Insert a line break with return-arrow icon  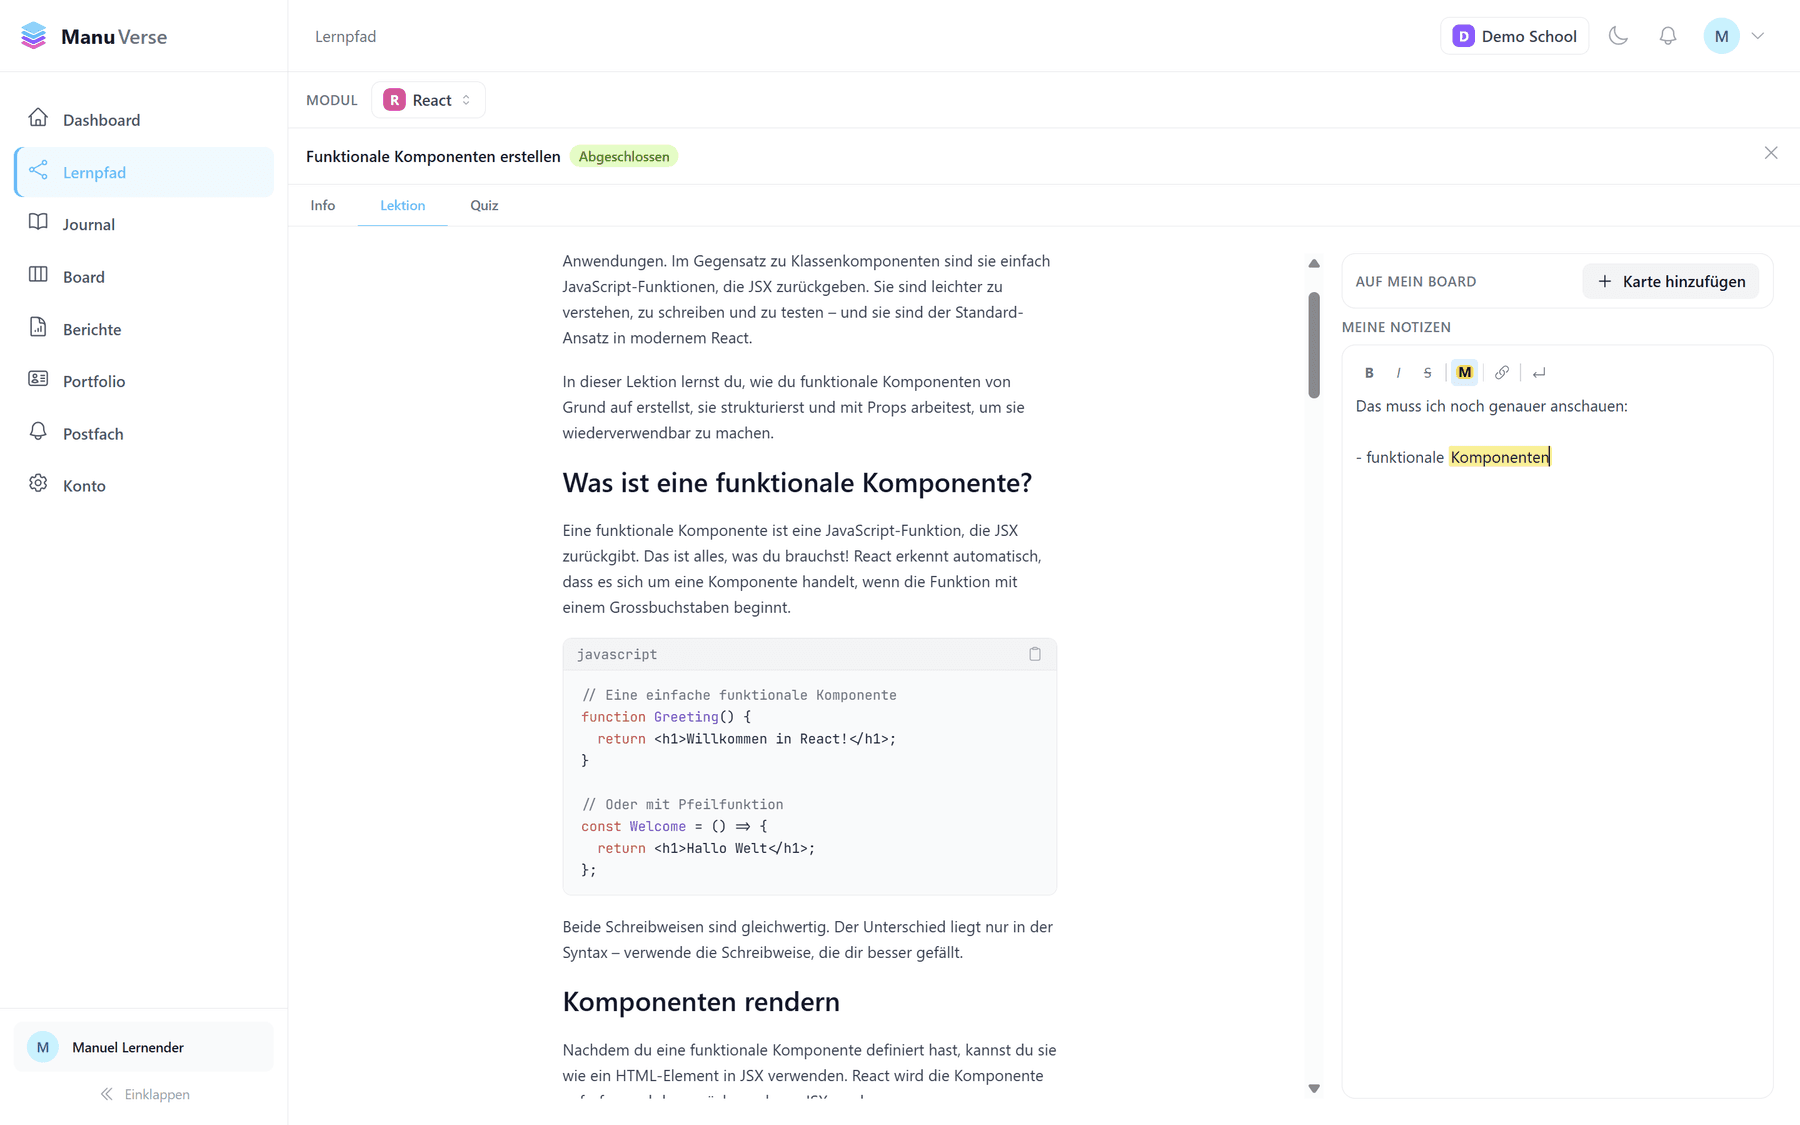1539,373
